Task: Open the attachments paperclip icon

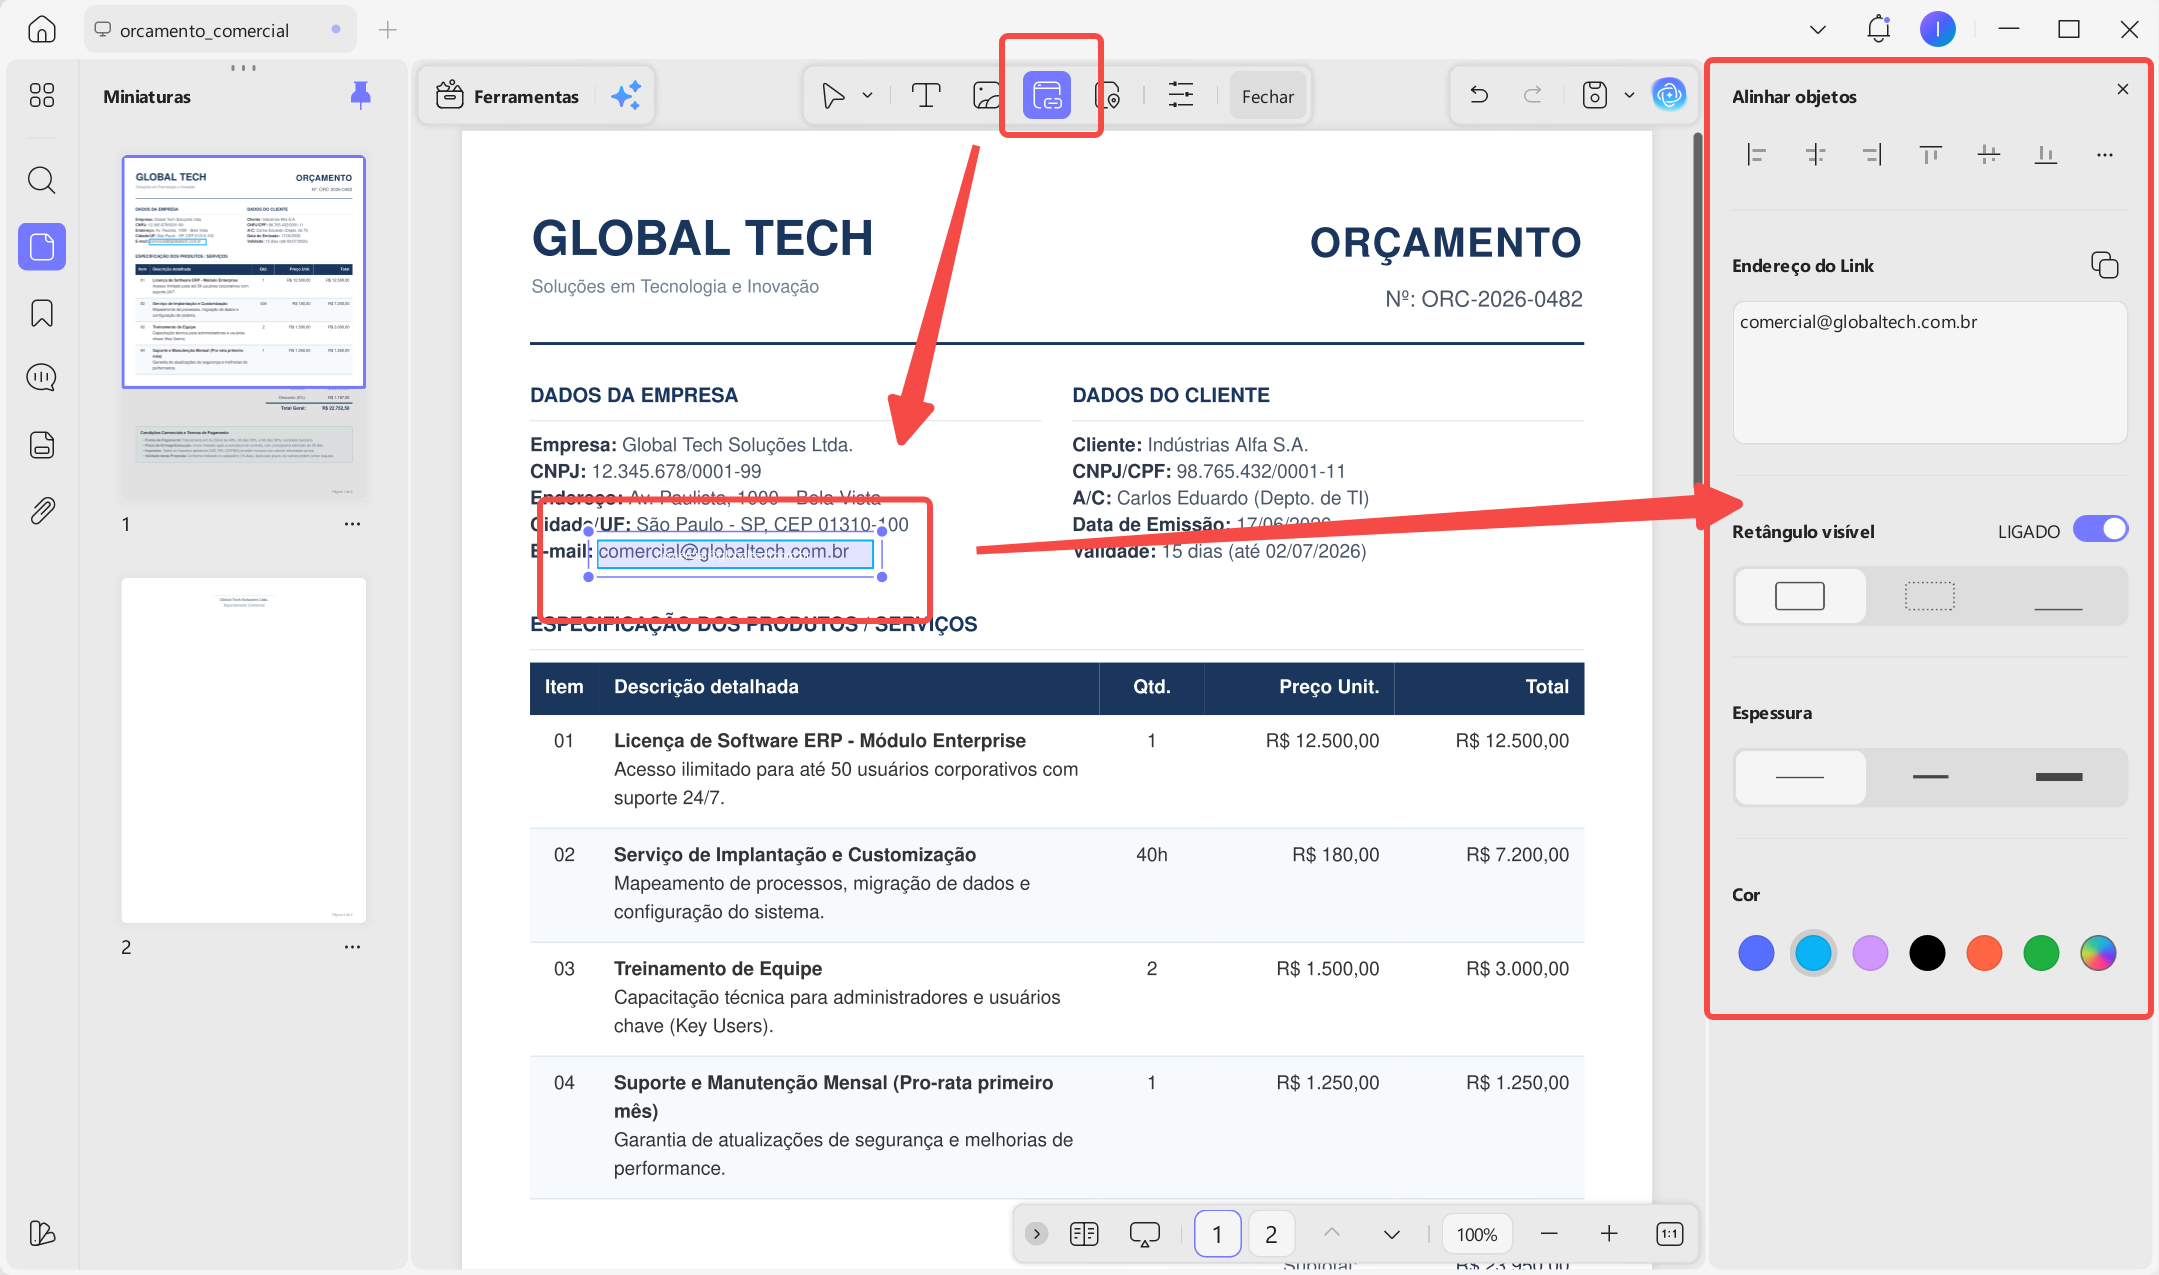Action: tap(42, 511)
